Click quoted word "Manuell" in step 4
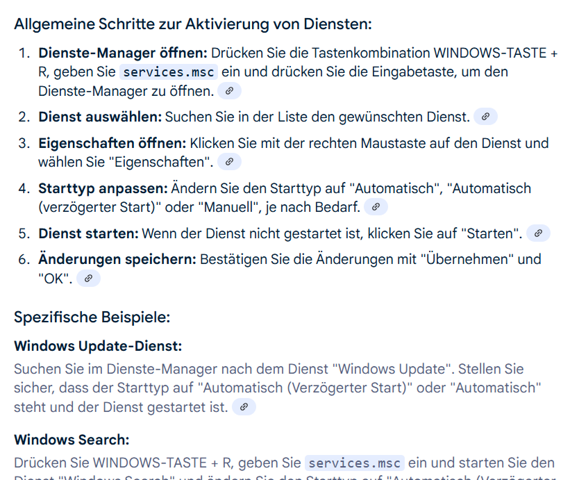This screenshot has width=579, height=480. pos(228,207)
